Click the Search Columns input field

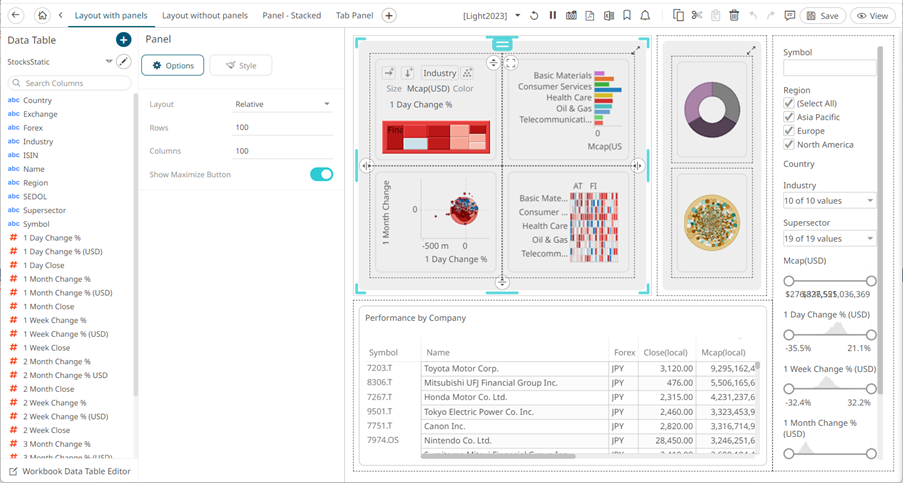[70, 83]
